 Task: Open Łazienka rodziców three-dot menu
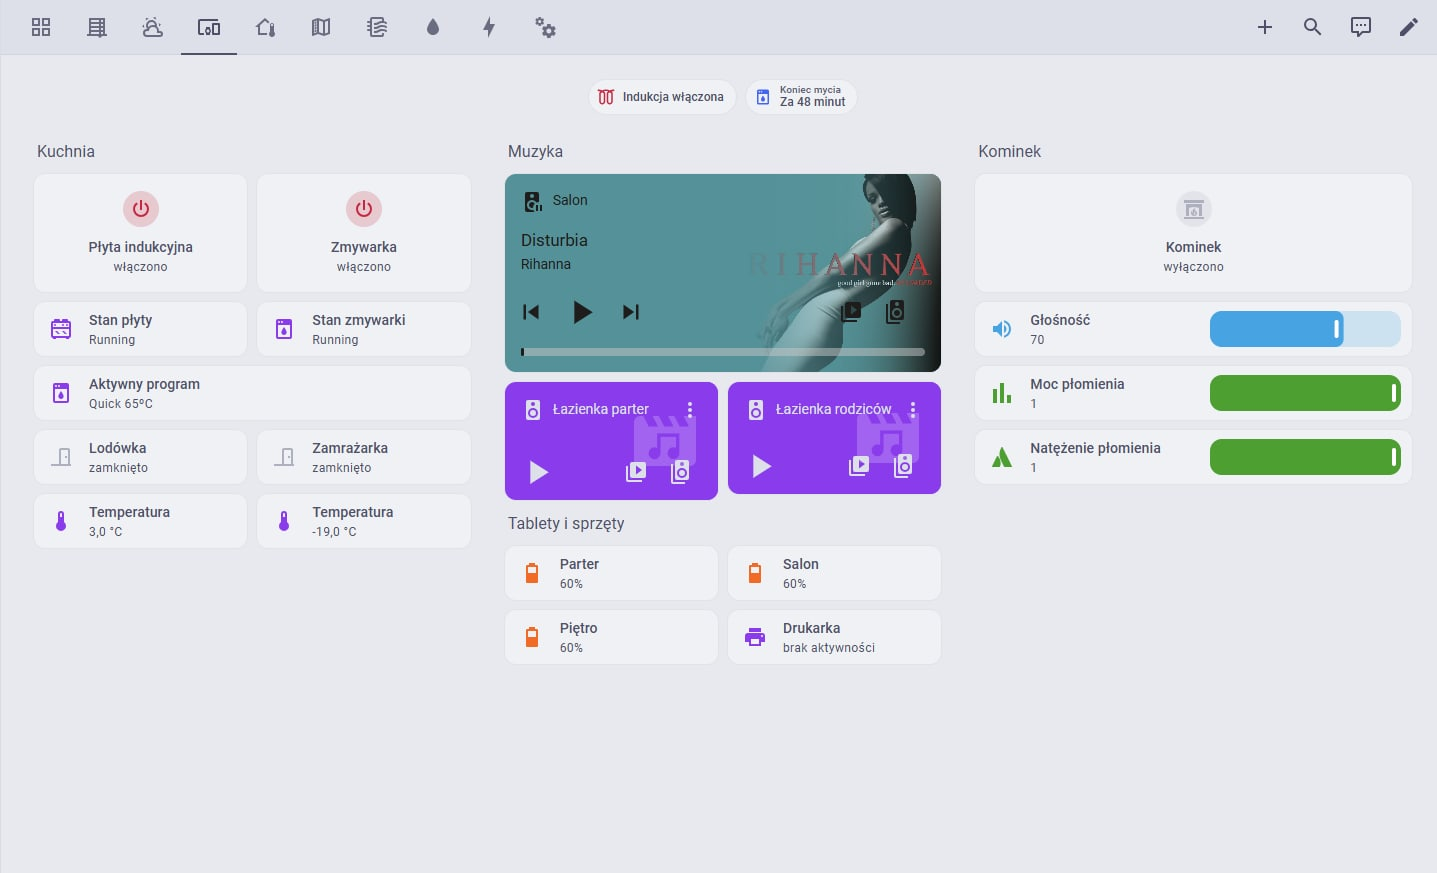click(913, 409)
